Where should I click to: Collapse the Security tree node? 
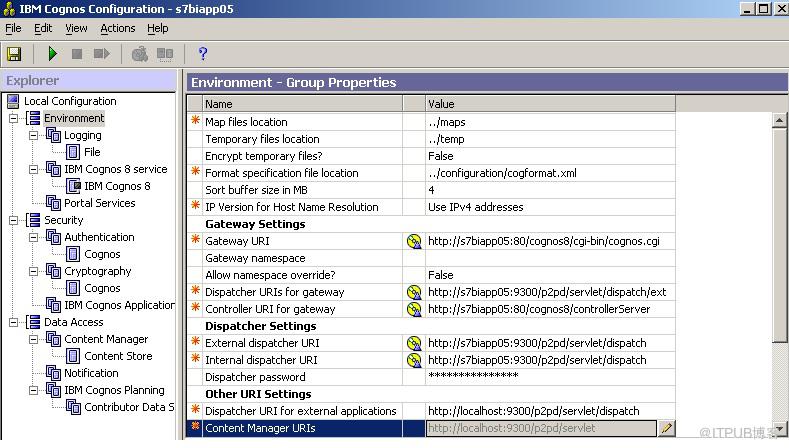[x=14, y=220]
